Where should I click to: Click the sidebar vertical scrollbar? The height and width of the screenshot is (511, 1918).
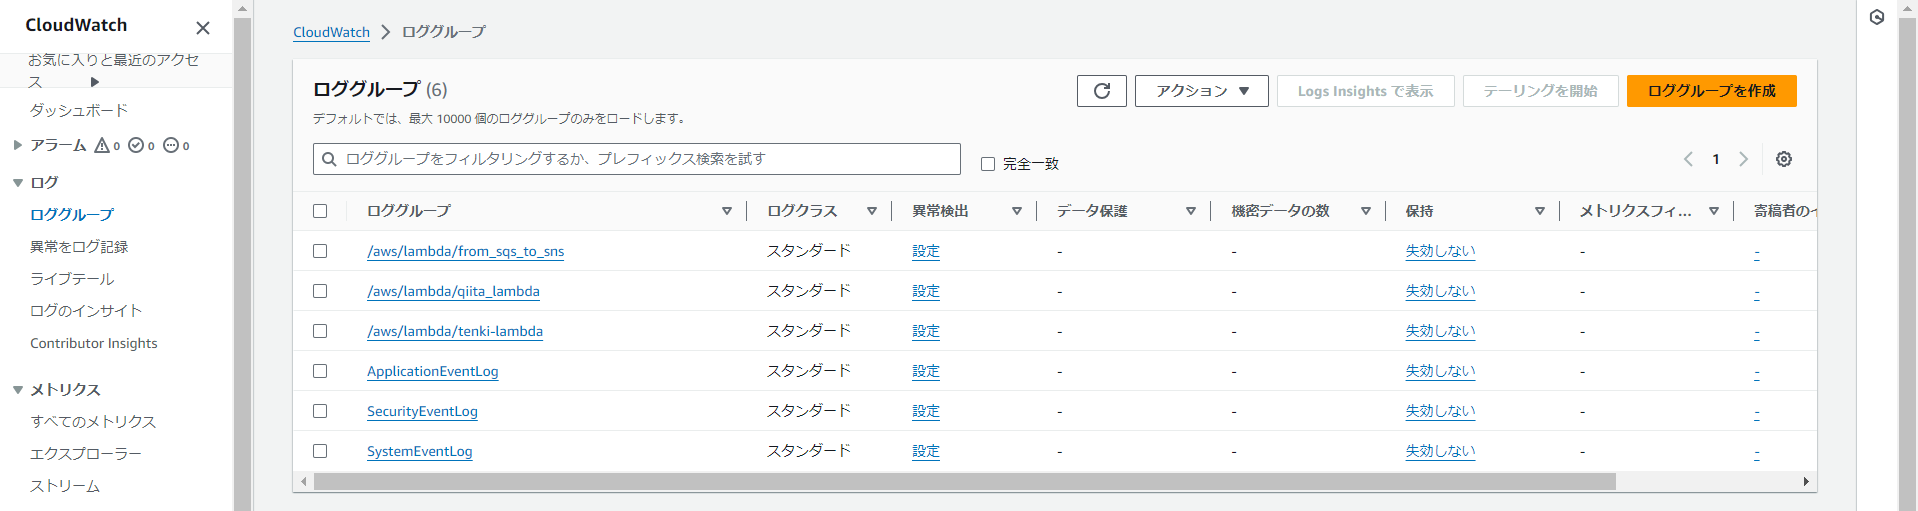tap(242, 264)
